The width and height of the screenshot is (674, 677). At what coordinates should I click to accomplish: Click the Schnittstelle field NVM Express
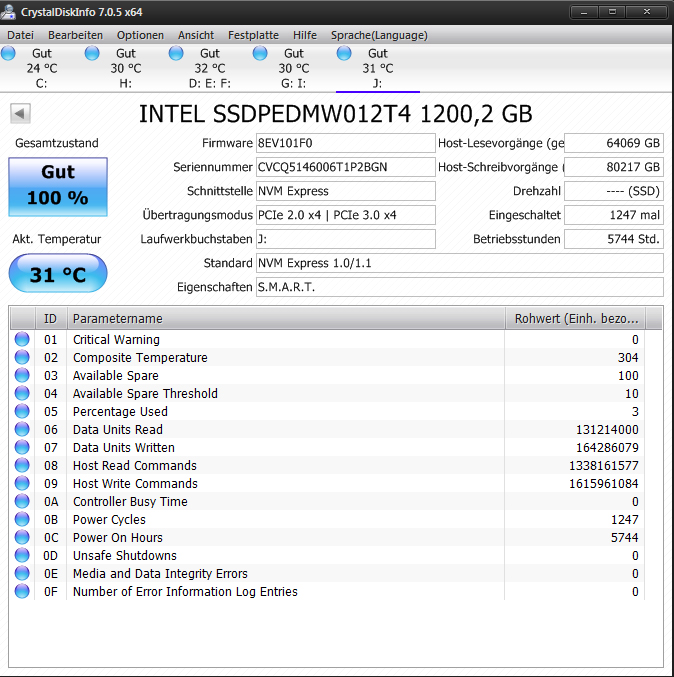345,191
